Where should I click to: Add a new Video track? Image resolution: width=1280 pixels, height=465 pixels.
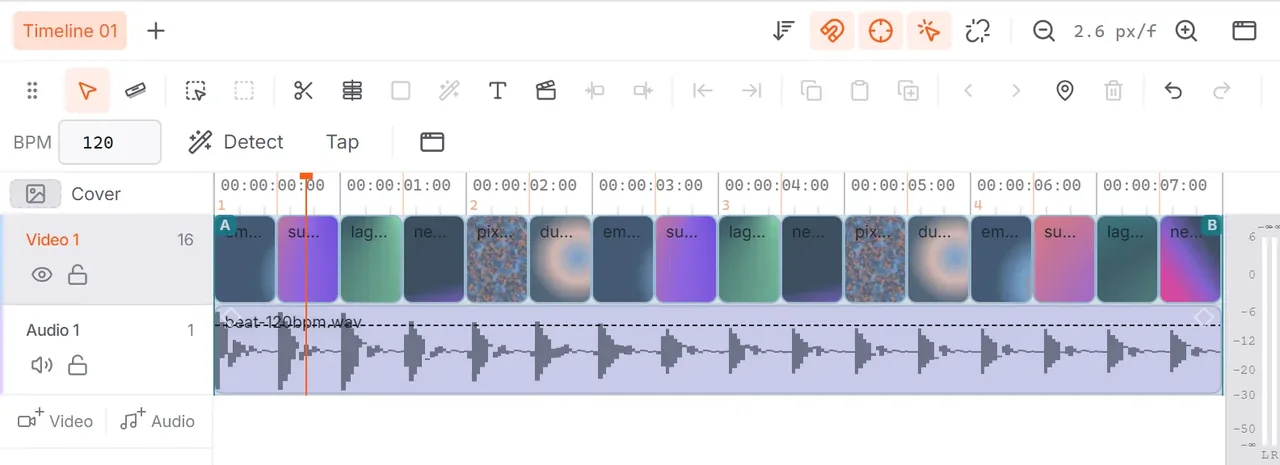[x=56, y=421]
